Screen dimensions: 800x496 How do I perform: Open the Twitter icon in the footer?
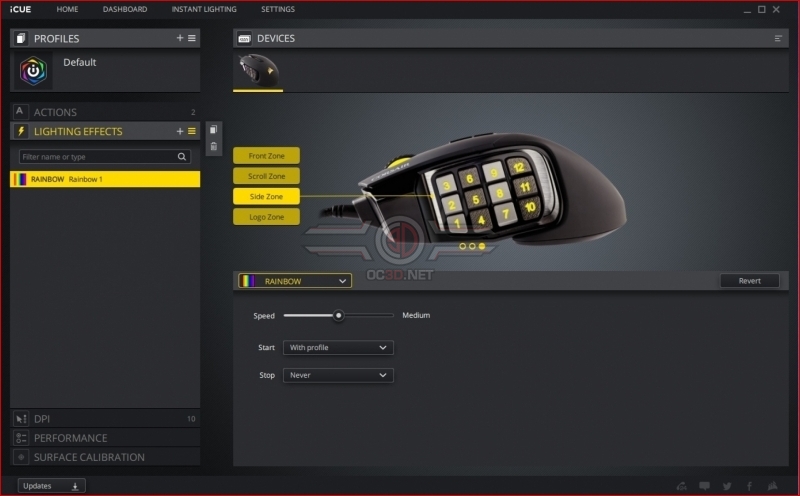click(727, 486)
